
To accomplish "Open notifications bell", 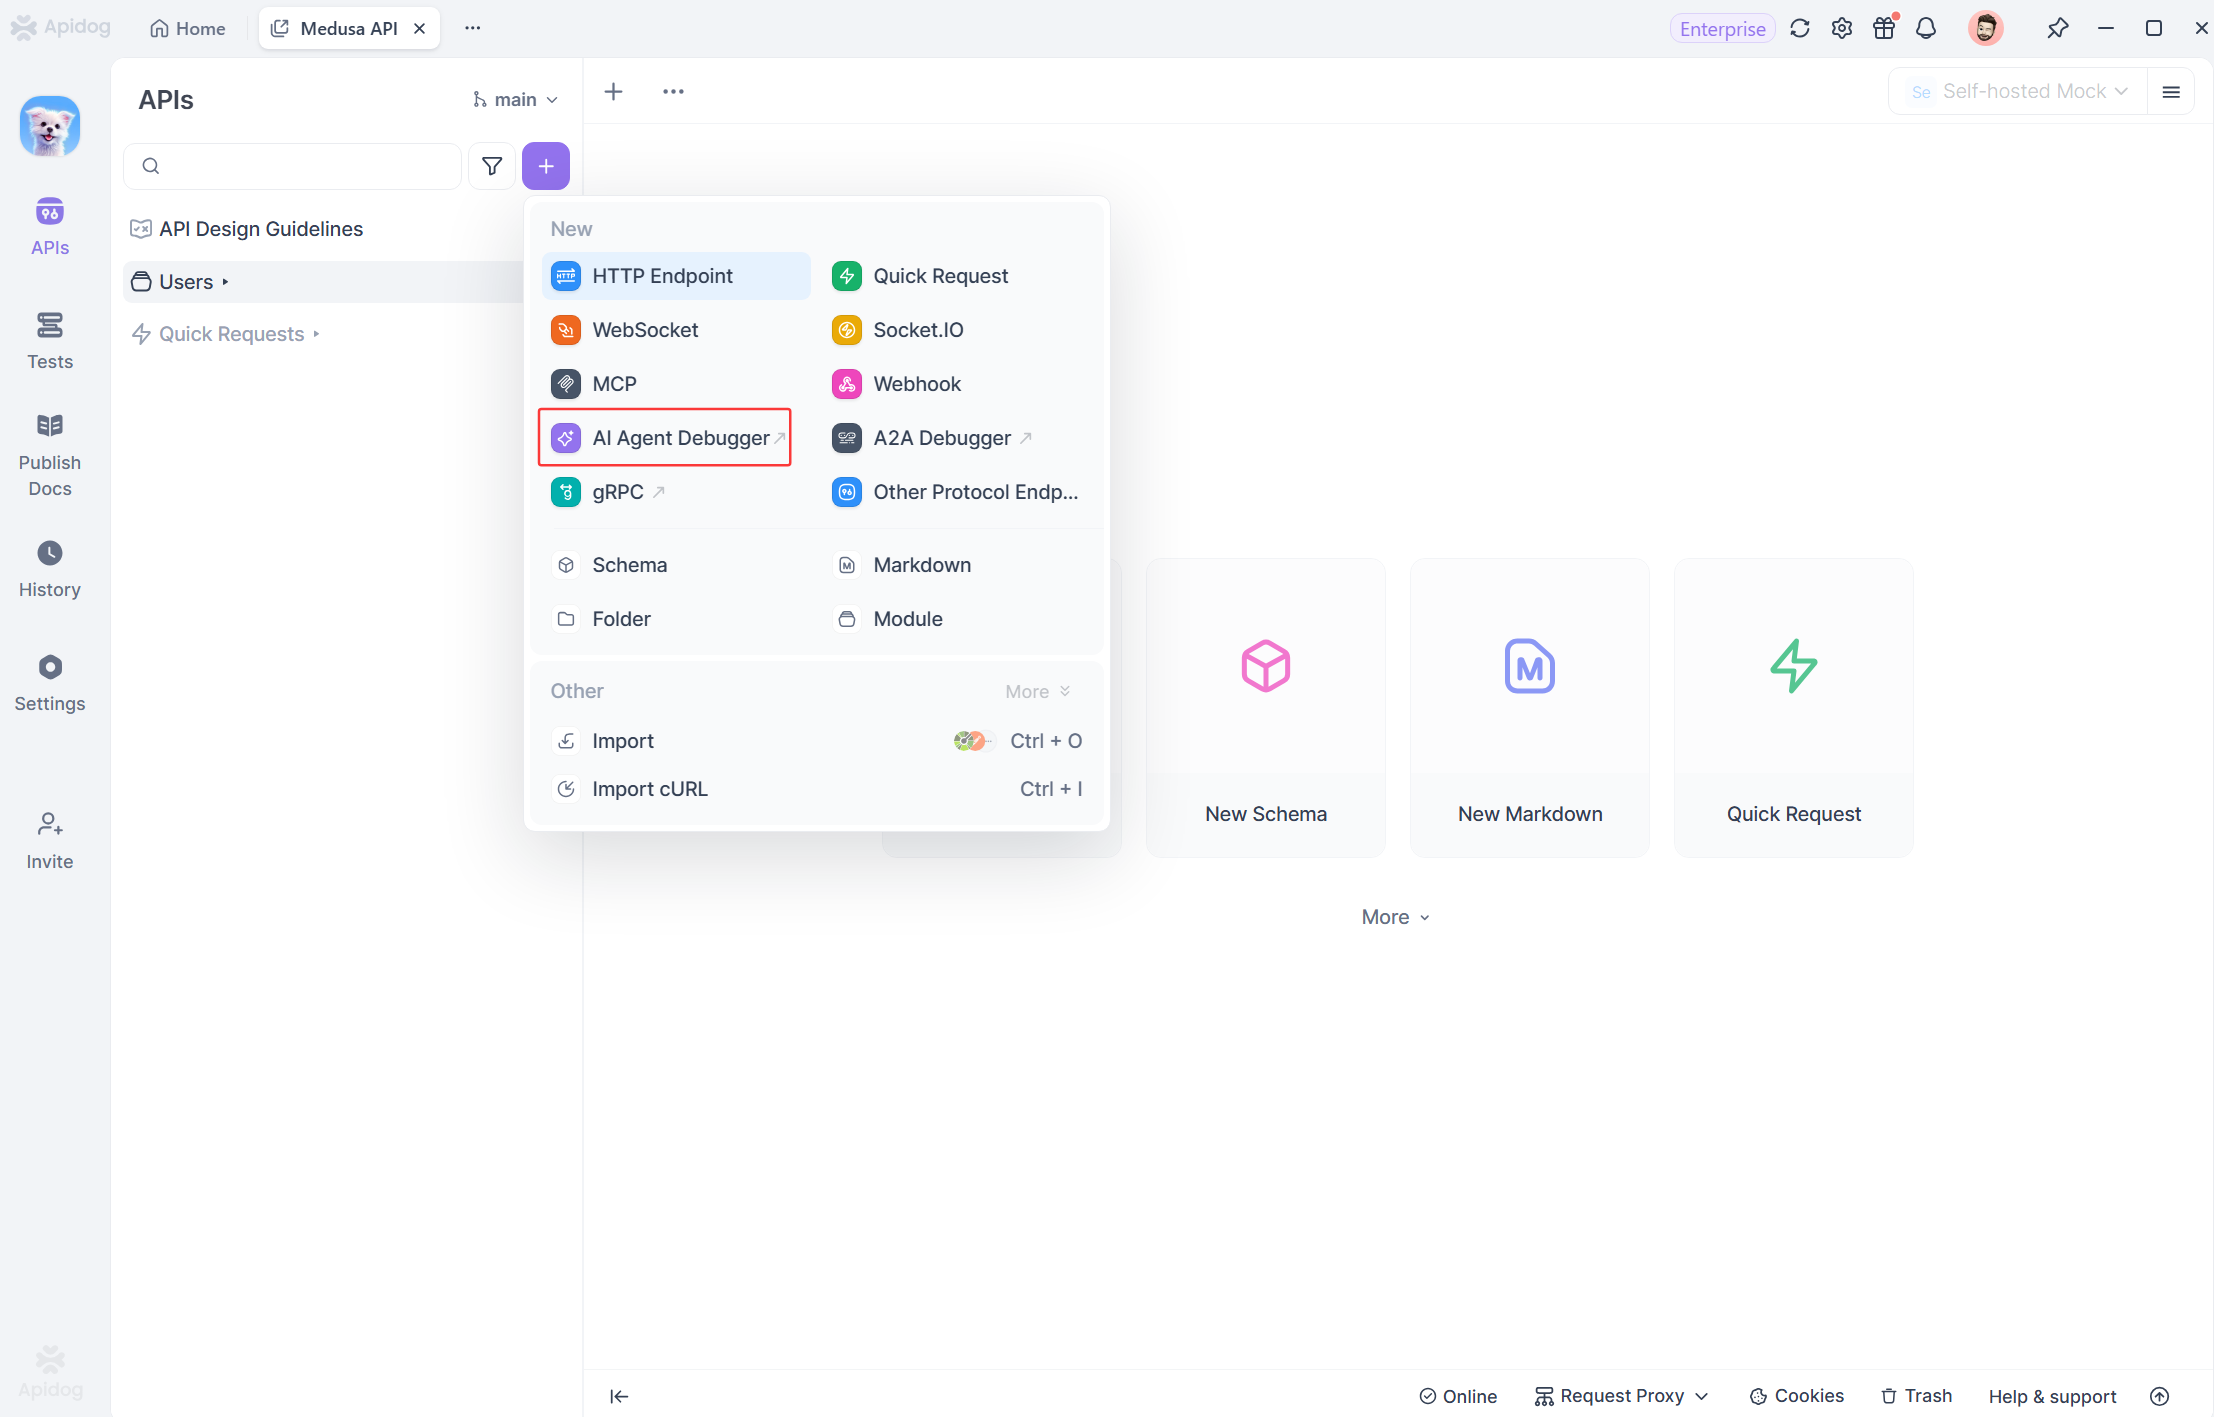I will (1926, 28).
